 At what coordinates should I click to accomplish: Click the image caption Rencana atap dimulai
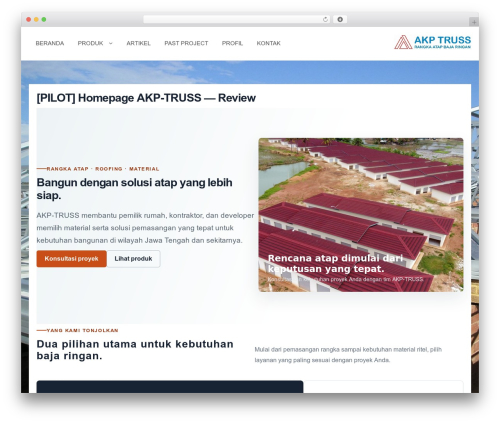point(335,263)
